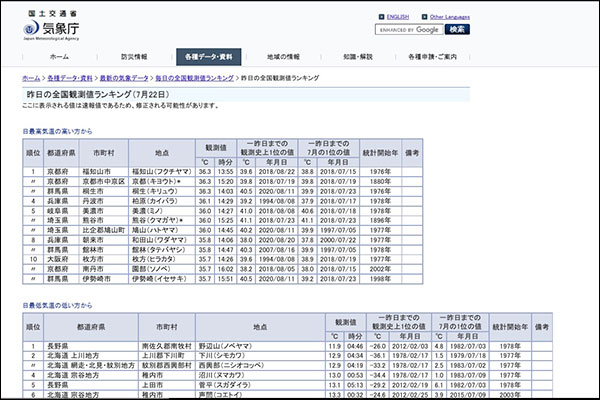Open 毎日の全国観測値ランキング breadcrumb link
This screenshot has height=400, width=600.
click(x=194, y=77)
